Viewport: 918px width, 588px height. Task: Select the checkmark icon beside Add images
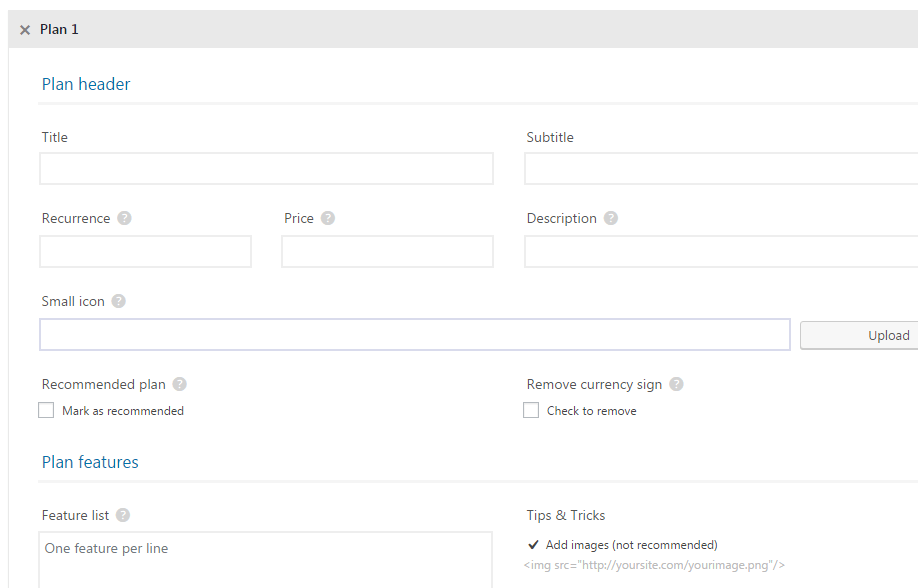tap(533, 545)
